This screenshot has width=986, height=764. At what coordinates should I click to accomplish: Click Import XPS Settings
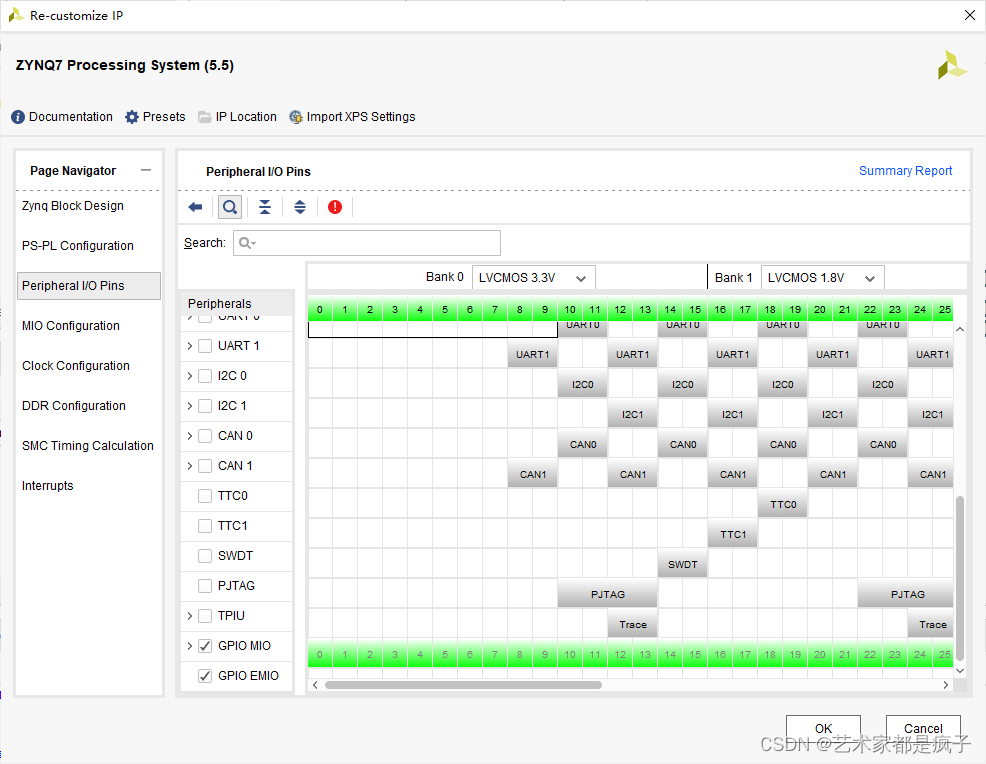[x=352, y=117]
